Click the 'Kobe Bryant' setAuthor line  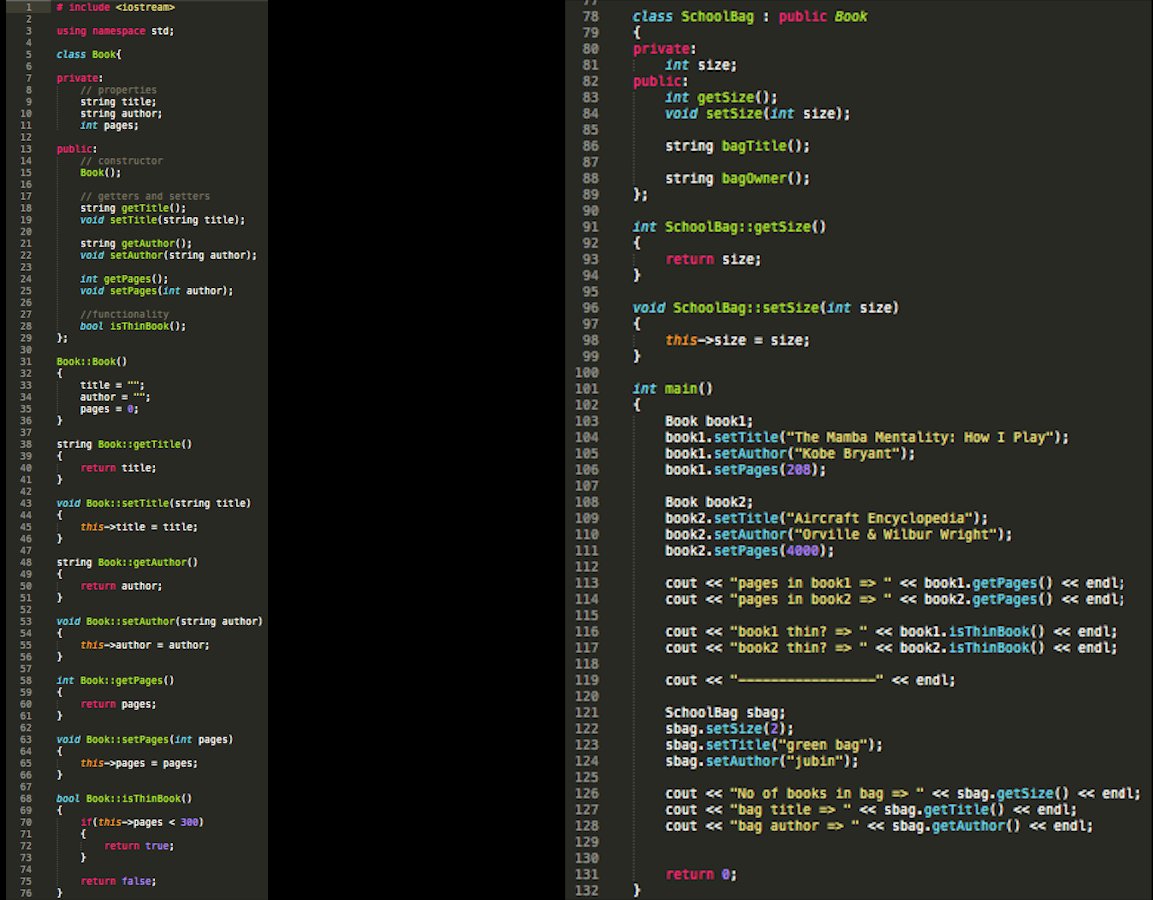[790, 453]
